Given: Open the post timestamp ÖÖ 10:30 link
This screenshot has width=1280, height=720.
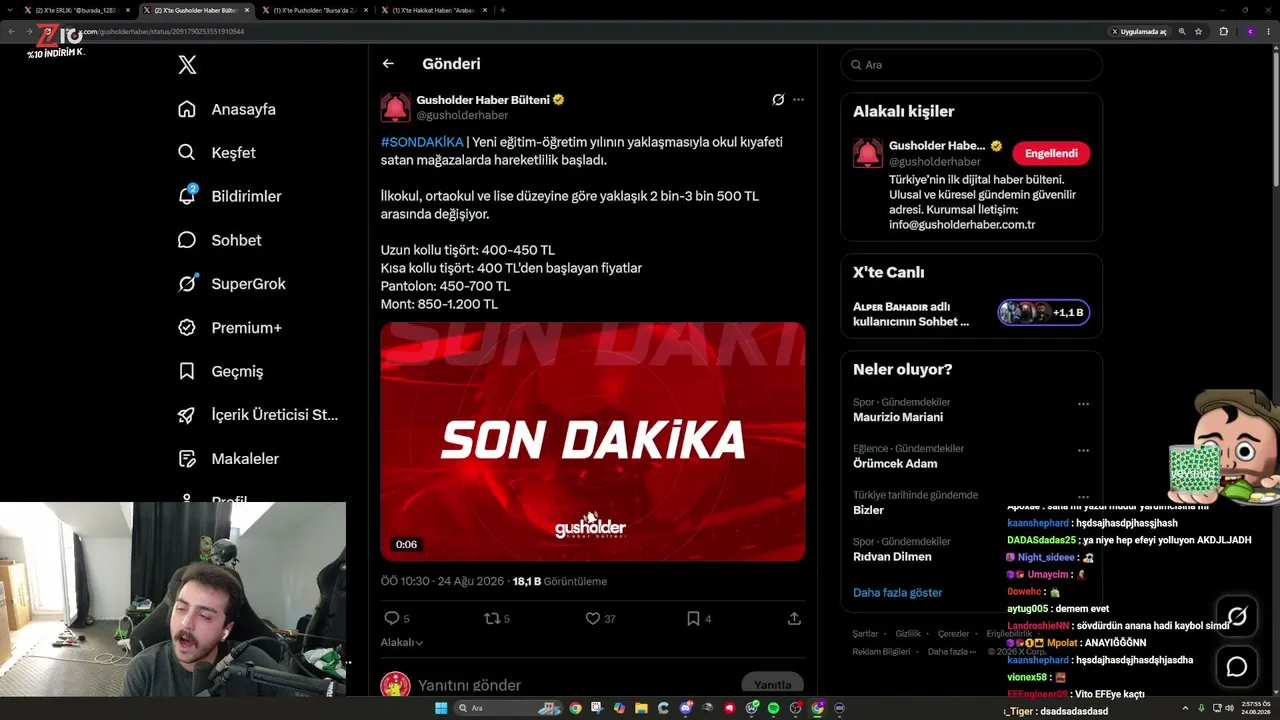Looking at the screenshot, I should point(443,581).
